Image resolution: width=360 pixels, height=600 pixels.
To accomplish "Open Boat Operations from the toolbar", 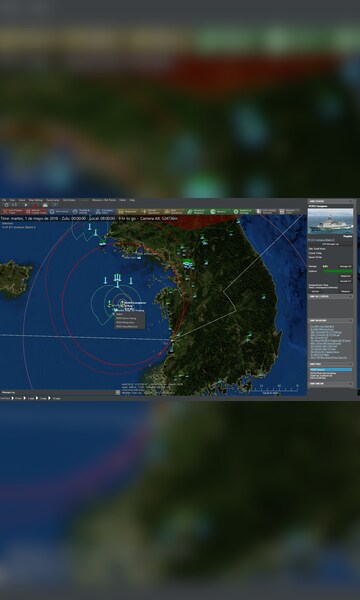I will click(x=174, y=211).
